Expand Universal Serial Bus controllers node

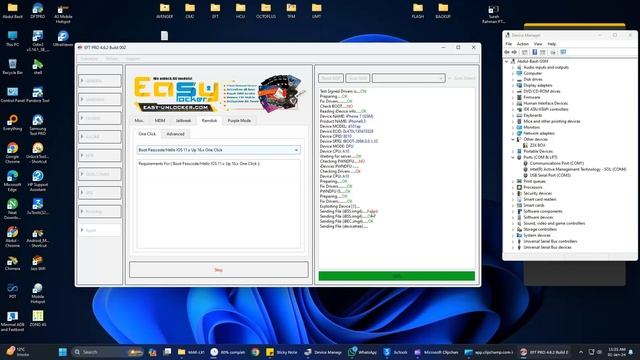(513, 241)
